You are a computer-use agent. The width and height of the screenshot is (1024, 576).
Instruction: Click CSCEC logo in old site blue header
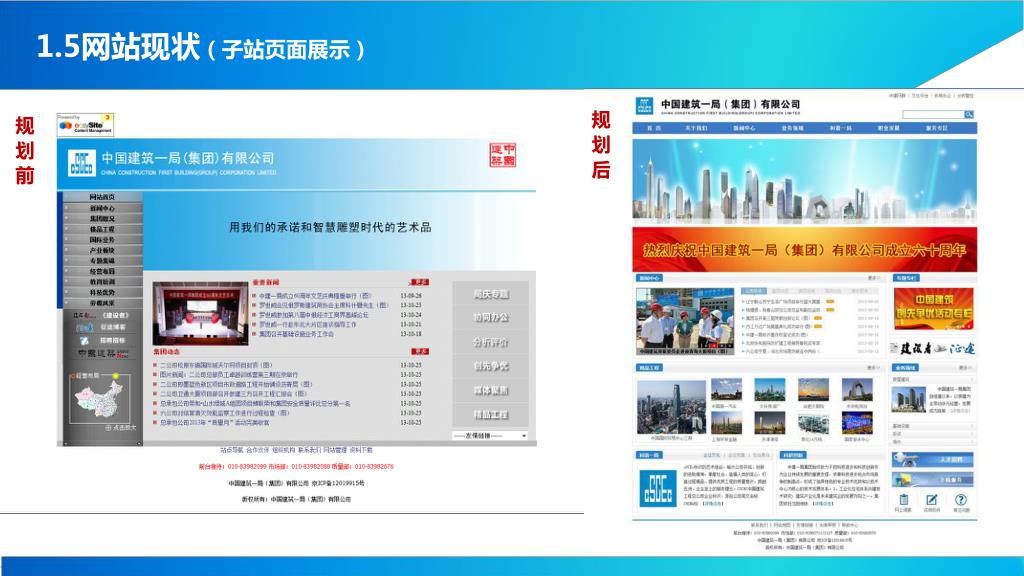click(x=82, y=163)
